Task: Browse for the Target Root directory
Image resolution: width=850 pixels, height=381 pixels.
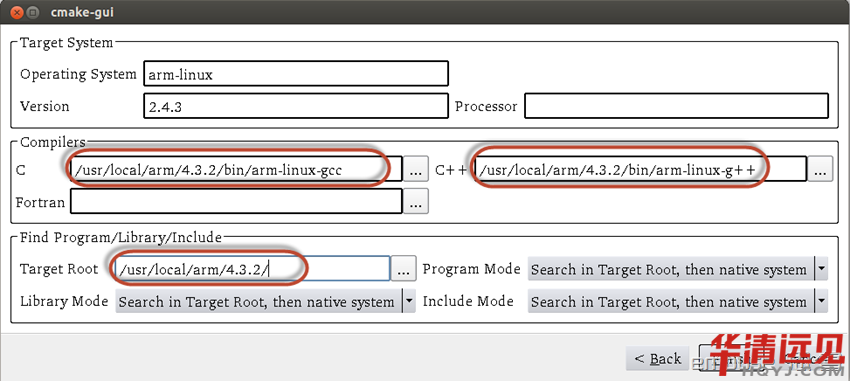Action: (x=403, y=269)
